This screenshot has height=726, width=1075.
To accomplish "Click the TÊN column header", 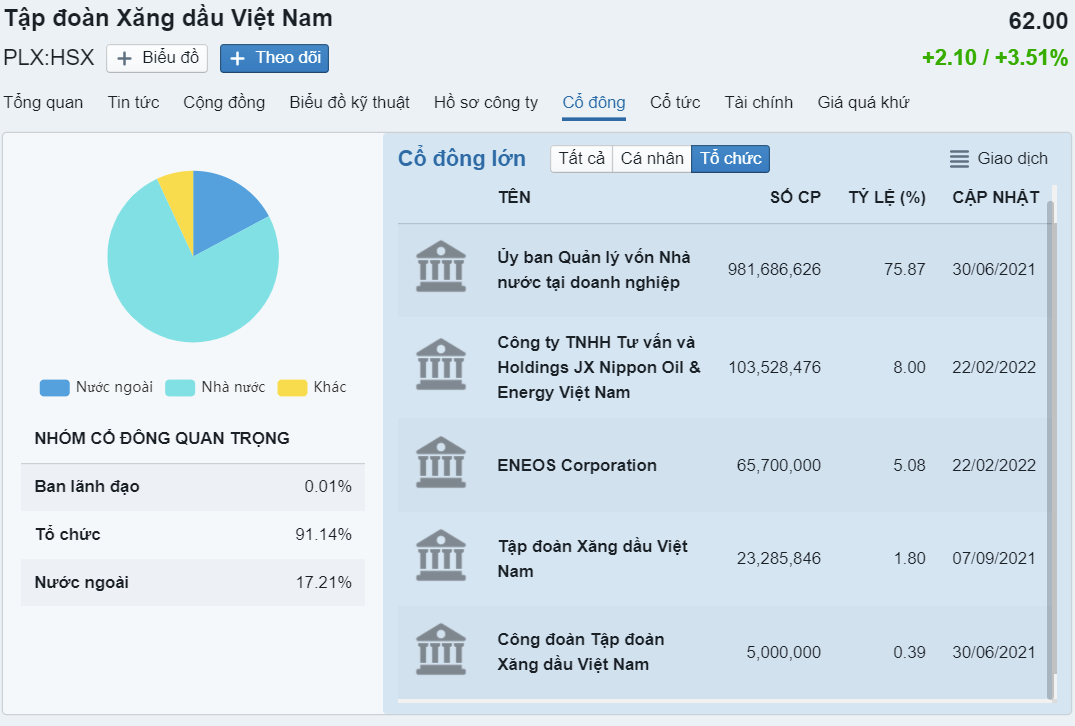I will point(514,197).
